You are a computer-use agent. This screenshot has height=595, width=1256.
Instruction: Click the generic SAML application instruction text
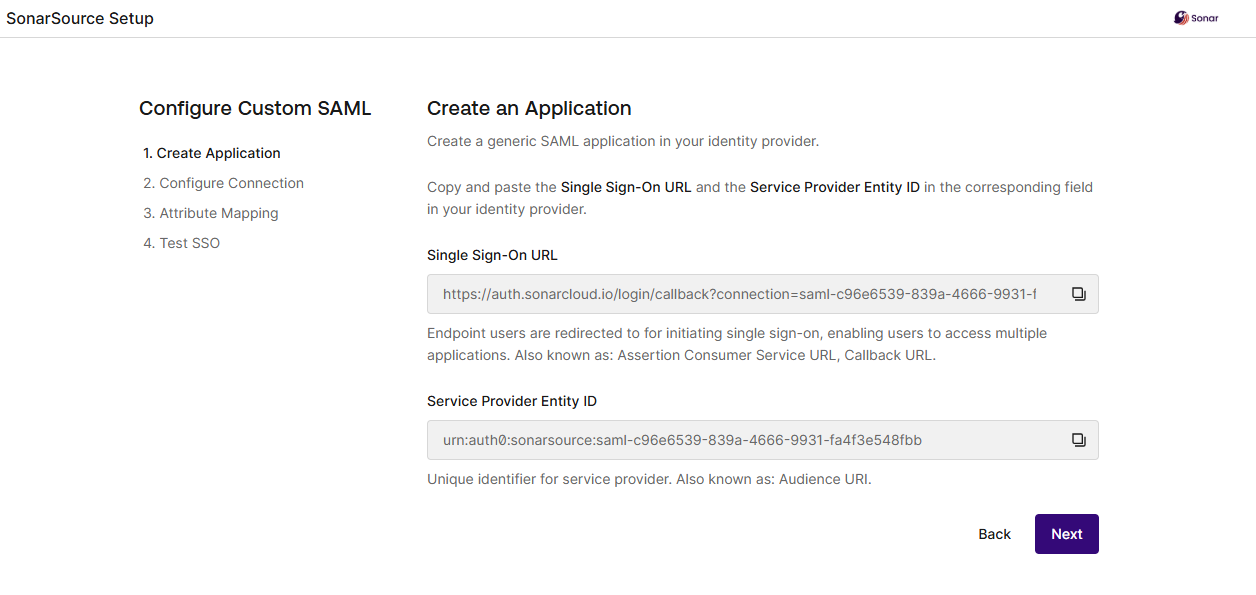(623, 141)
